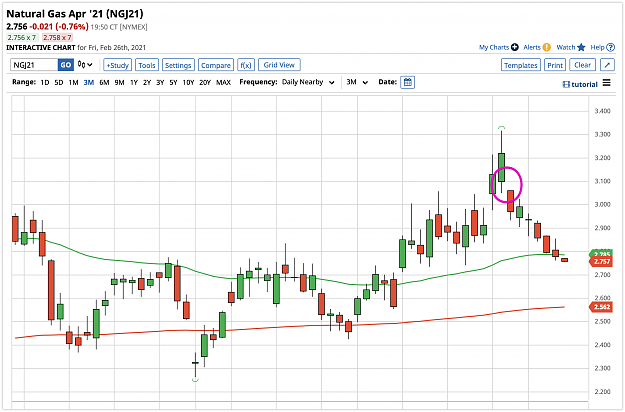Open the Watch link

tap(566, 47)
